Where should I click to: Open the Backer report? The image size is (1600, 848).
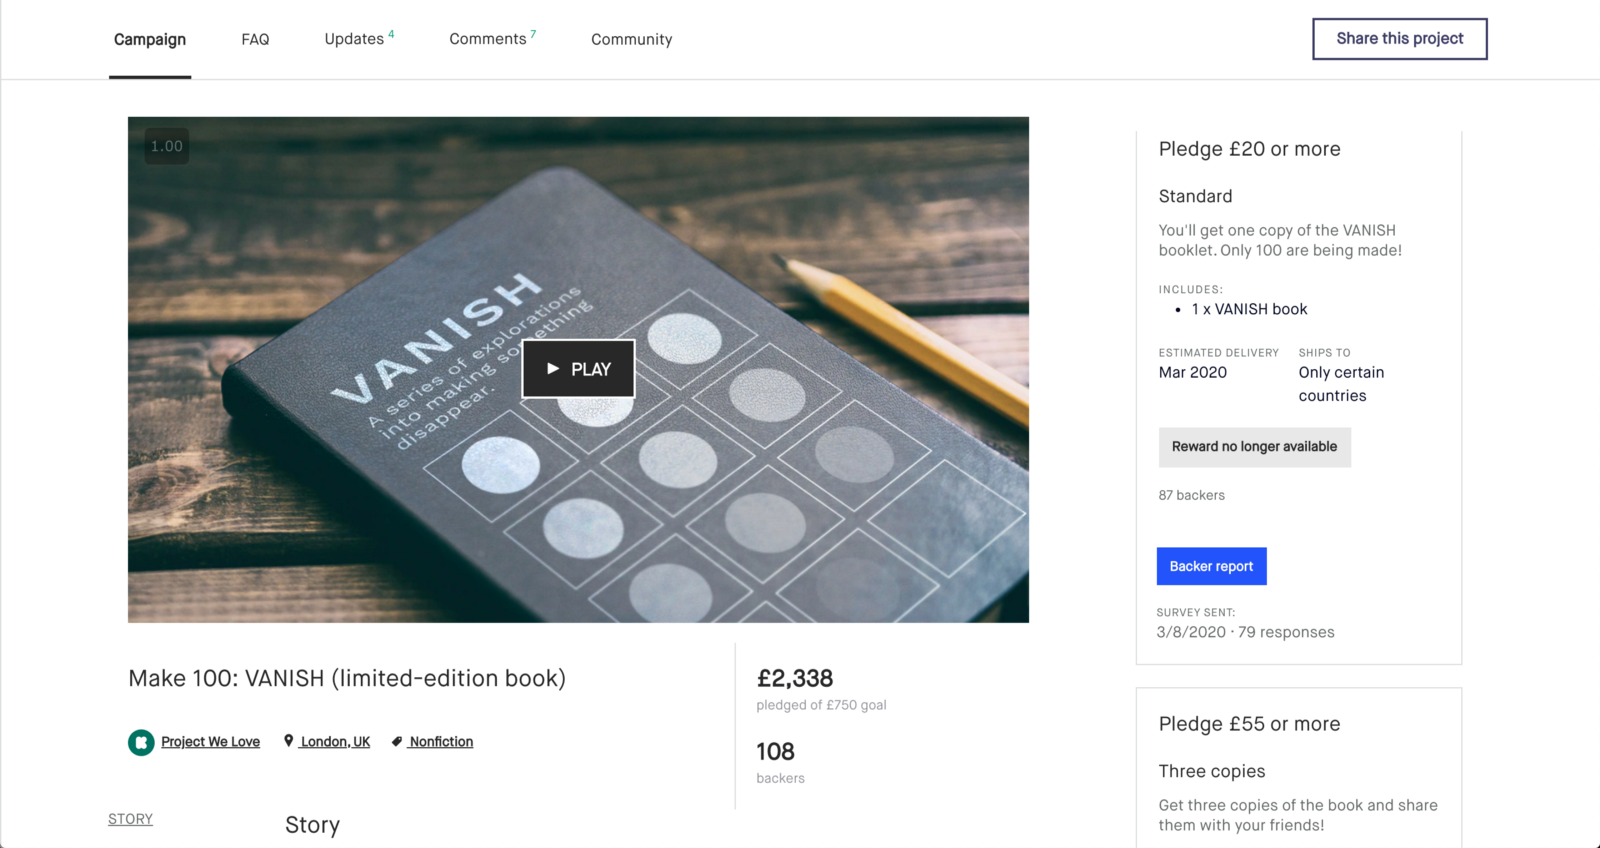tap(1211, 566)
